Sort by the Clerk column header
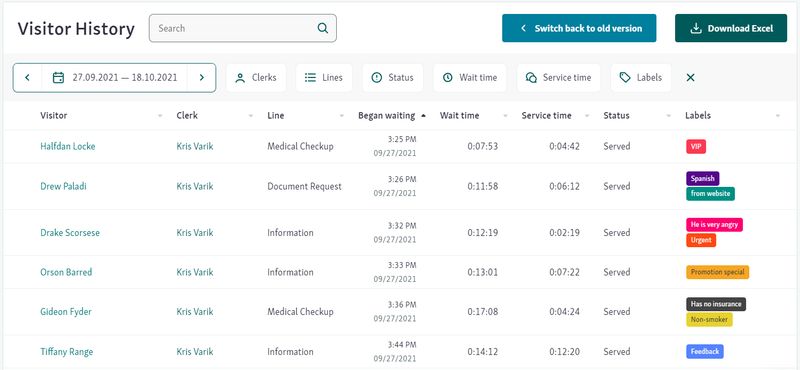Viewport: 800px width, 370px height. 187,115
